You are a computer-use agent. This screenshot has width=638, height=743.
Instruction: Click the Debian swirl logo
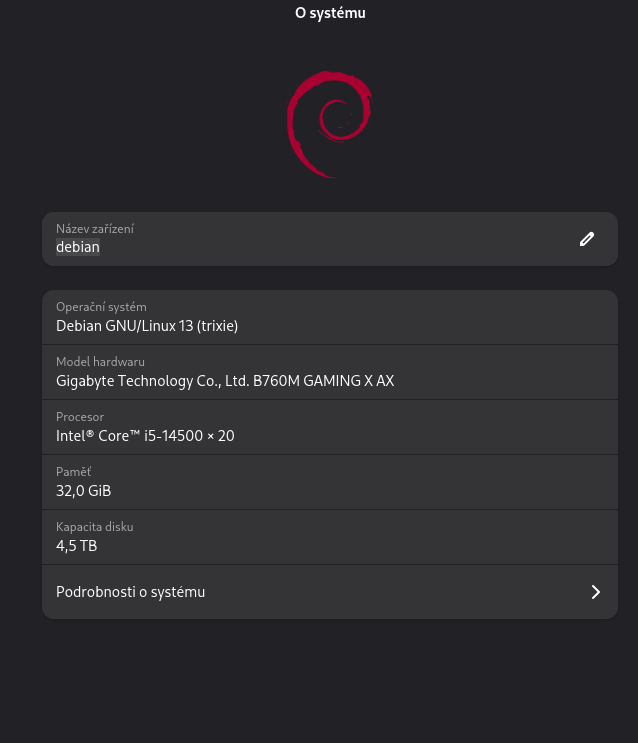(x=329, y=124)
